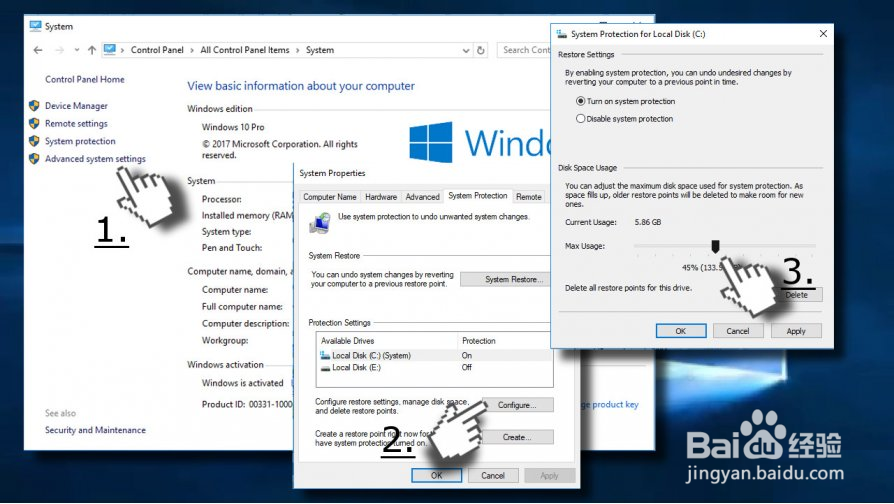Click the Windows is activated text
Screen dimensions: 894x504
(x=242, y=383)
